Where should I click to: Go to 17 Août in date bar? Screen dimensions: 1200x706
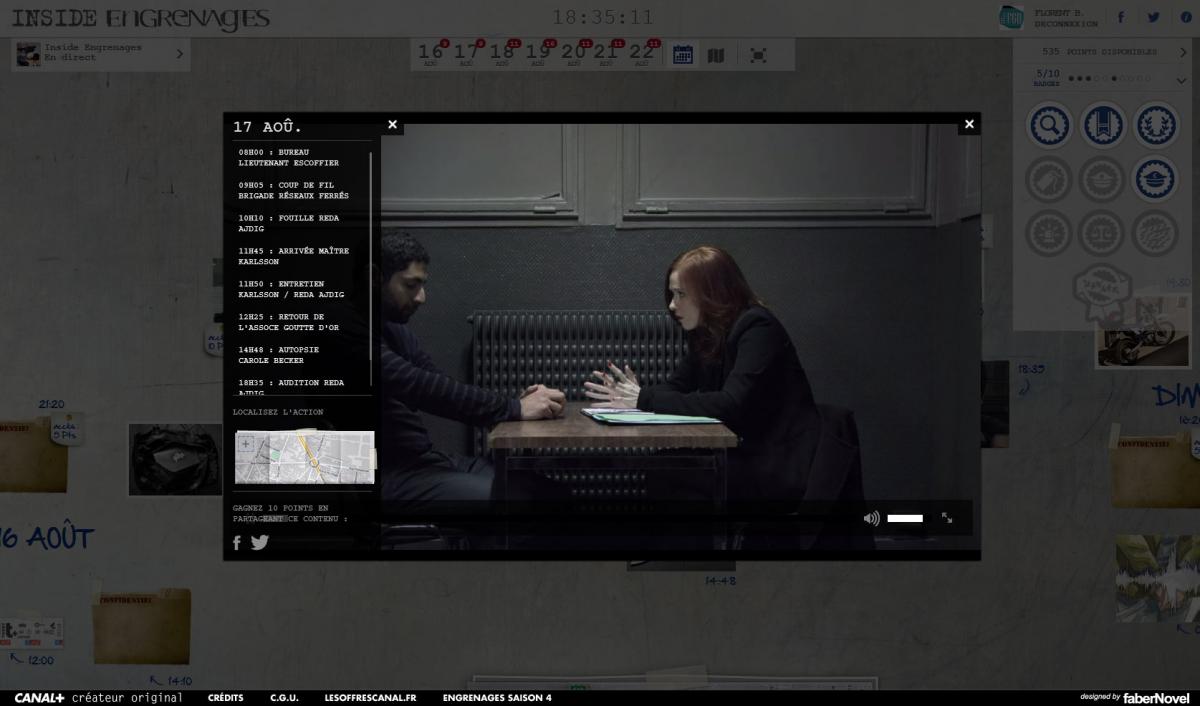[x=466, y=54]
